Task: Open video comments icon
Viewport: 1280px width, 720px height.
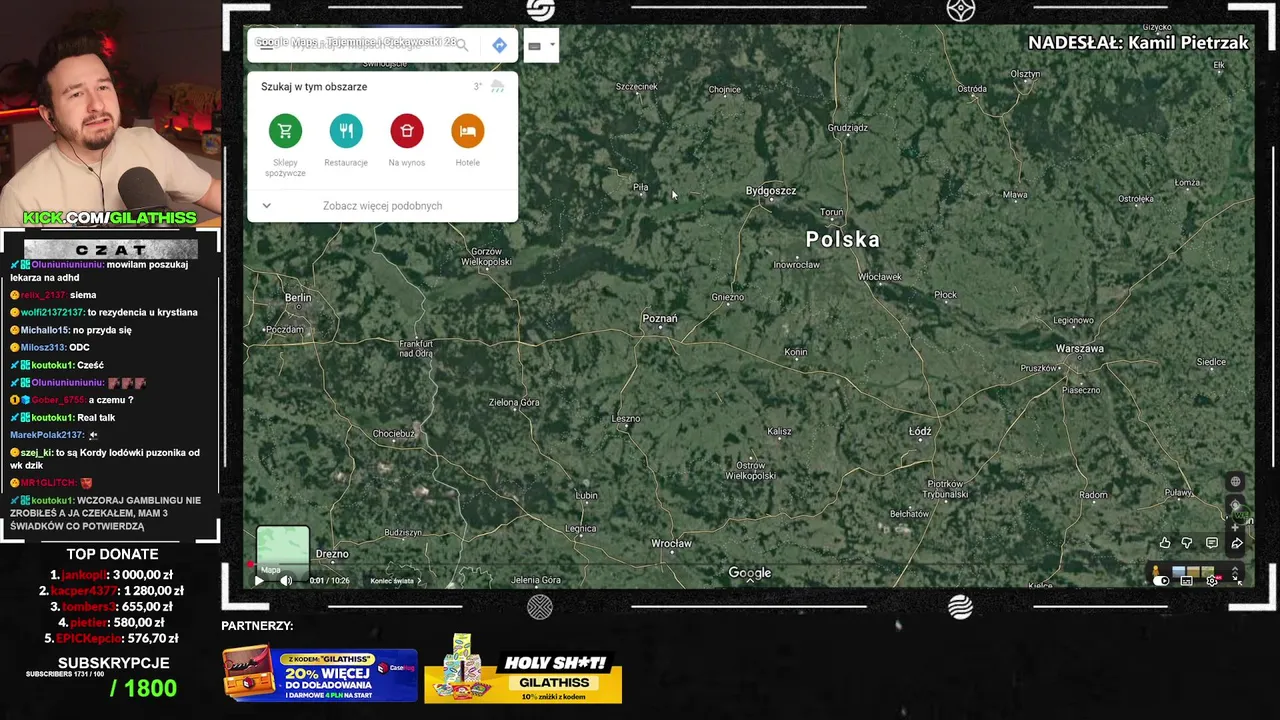Action: 1212,543
